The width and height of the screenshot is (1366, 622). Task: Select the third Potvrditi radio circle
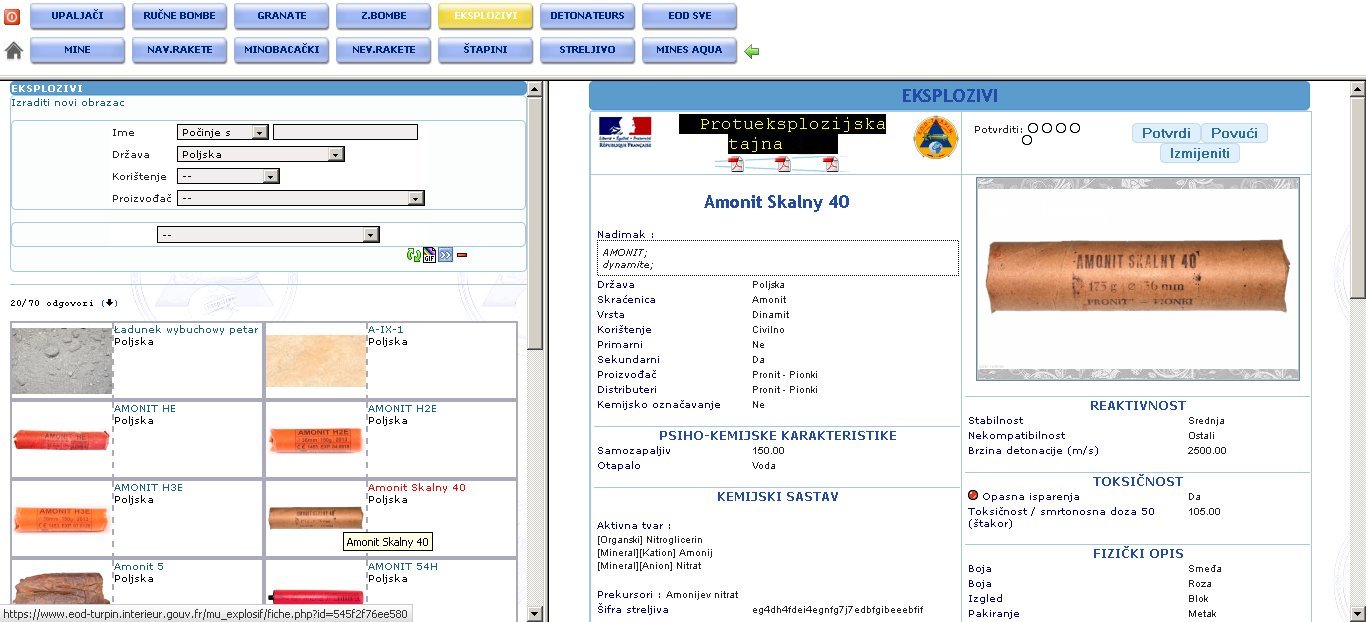[x=1061, y=128]
